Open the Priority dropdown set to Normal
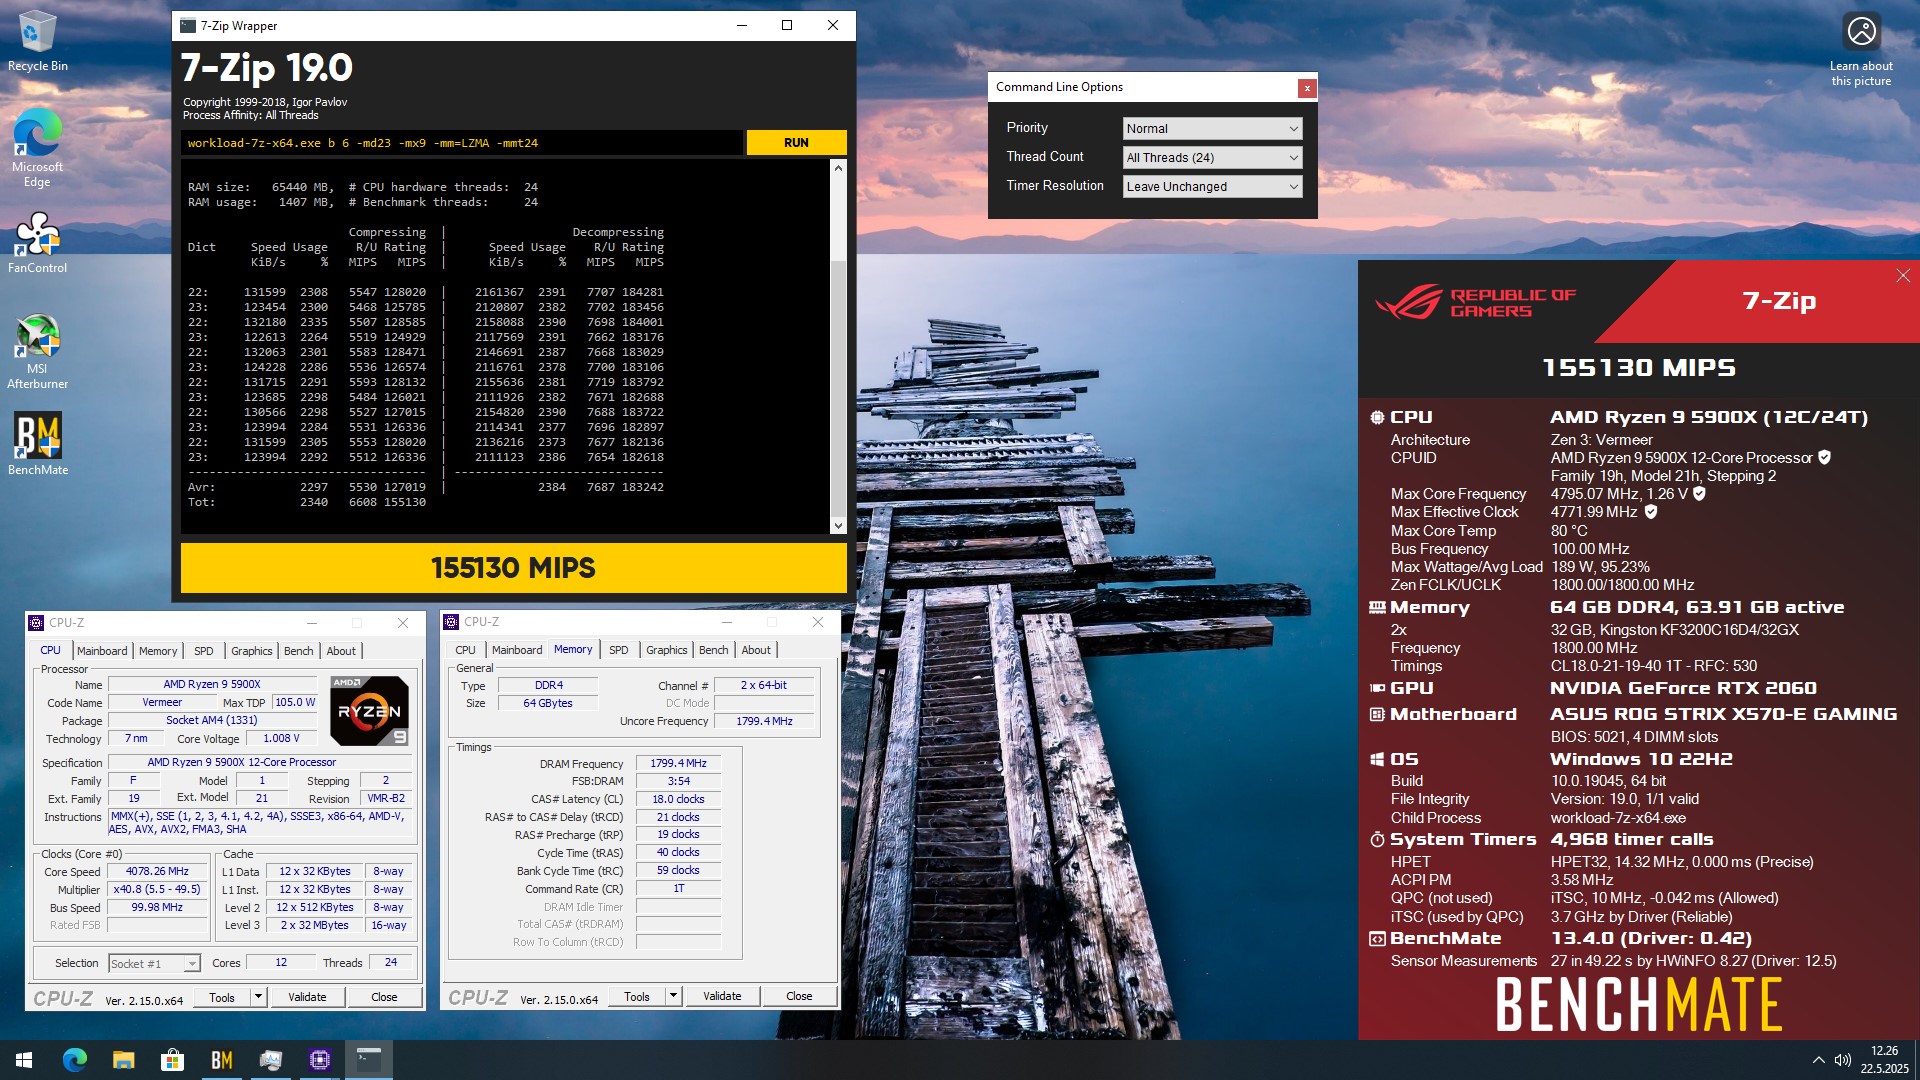The height and width of the screenshot is (1080, 1920). click(x=1212, y=129)
